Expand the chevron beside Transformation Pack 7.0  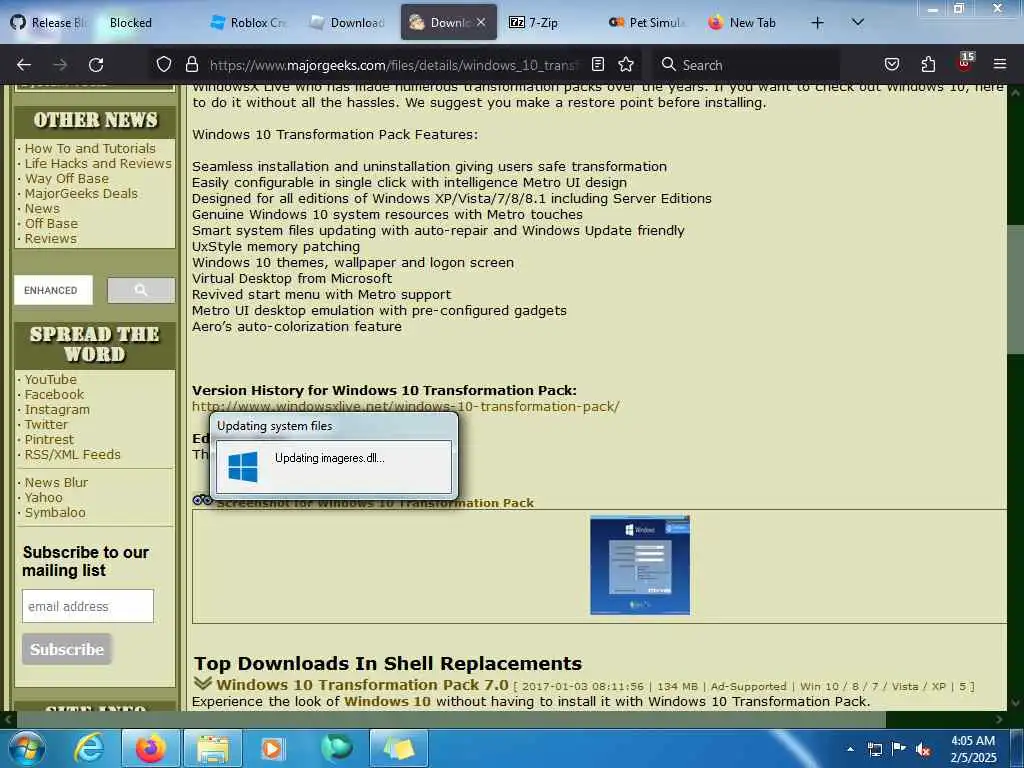click(203, 683)
